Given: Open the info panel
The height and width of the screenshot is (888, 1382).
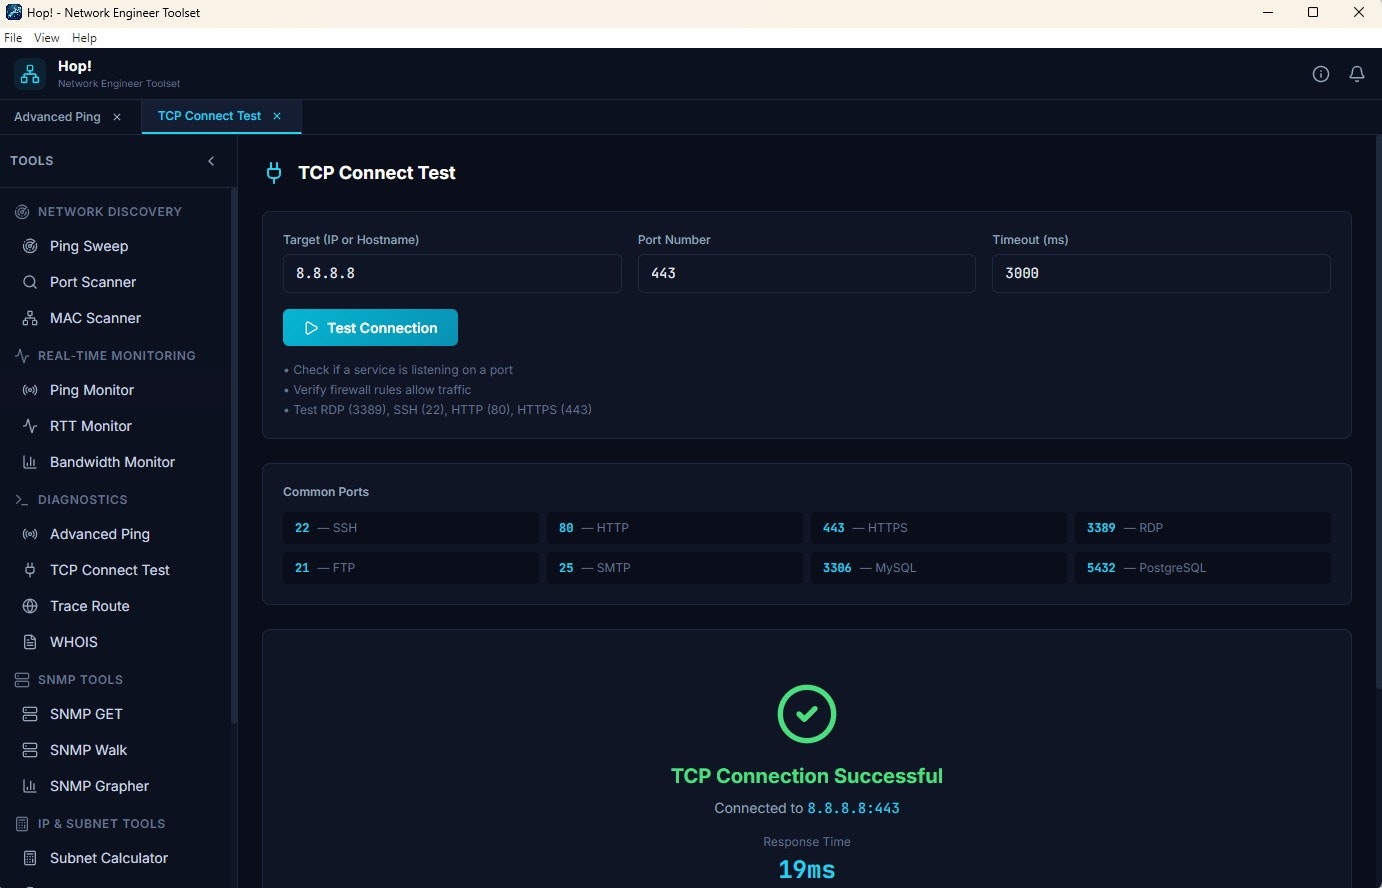Looking at the screenshot, I should click(x=1320, y=73).
